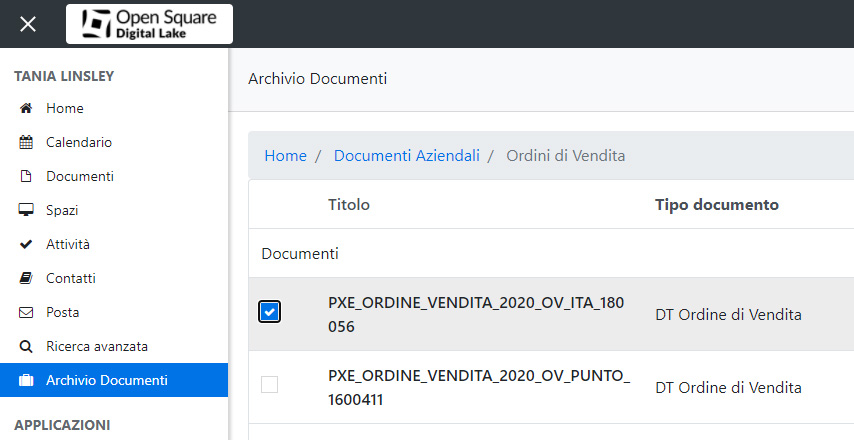Click the Documenti file icon
Screen dimensions: 854x440
point(26,176)
